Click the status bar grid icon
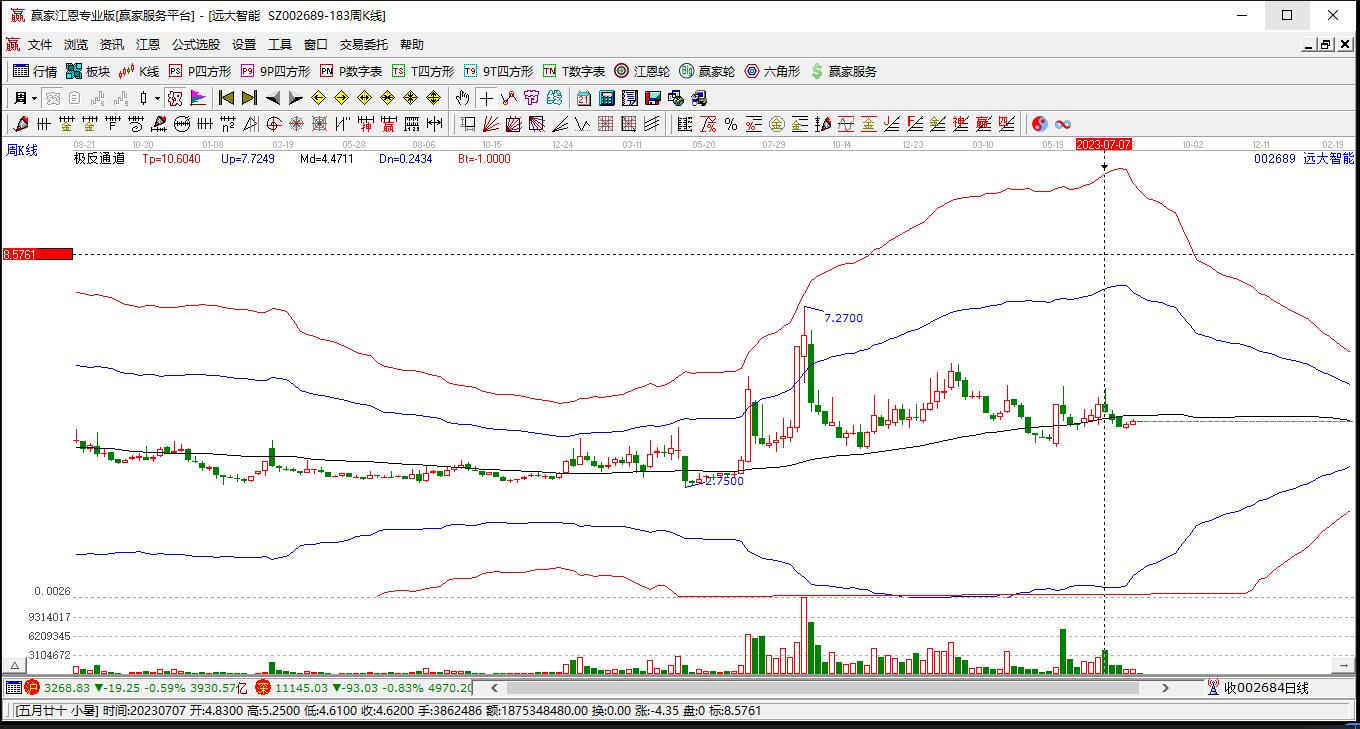 tap(13, 688)
